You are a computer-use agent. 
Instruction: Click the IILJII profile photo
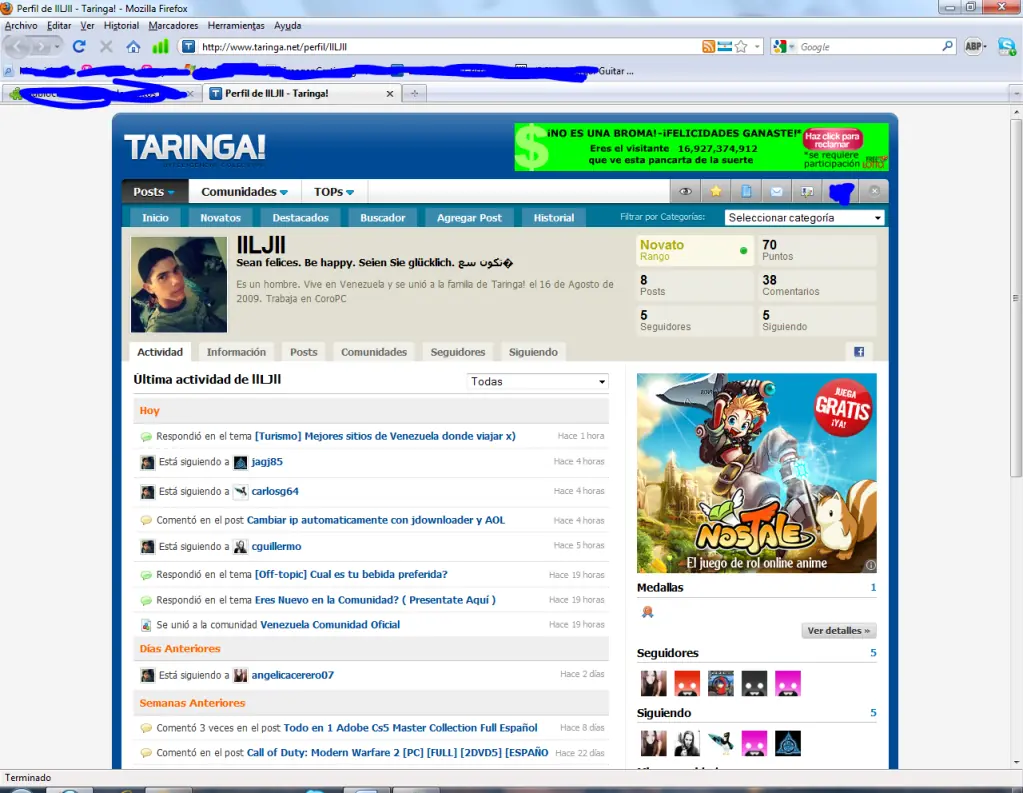[179, 285]
